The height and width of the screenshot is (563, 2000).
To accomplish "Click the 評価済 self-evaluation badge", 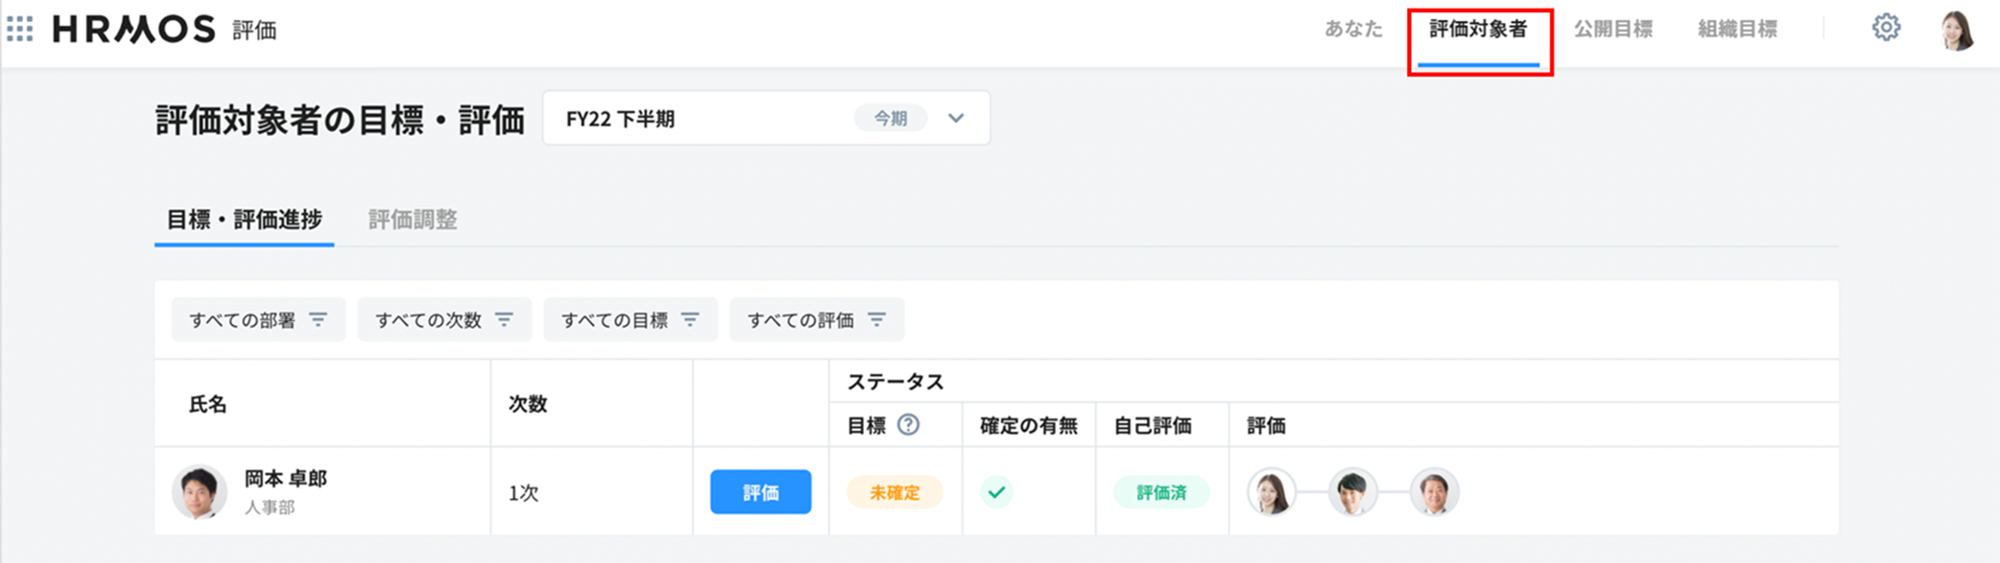I will click(1161, 492).
